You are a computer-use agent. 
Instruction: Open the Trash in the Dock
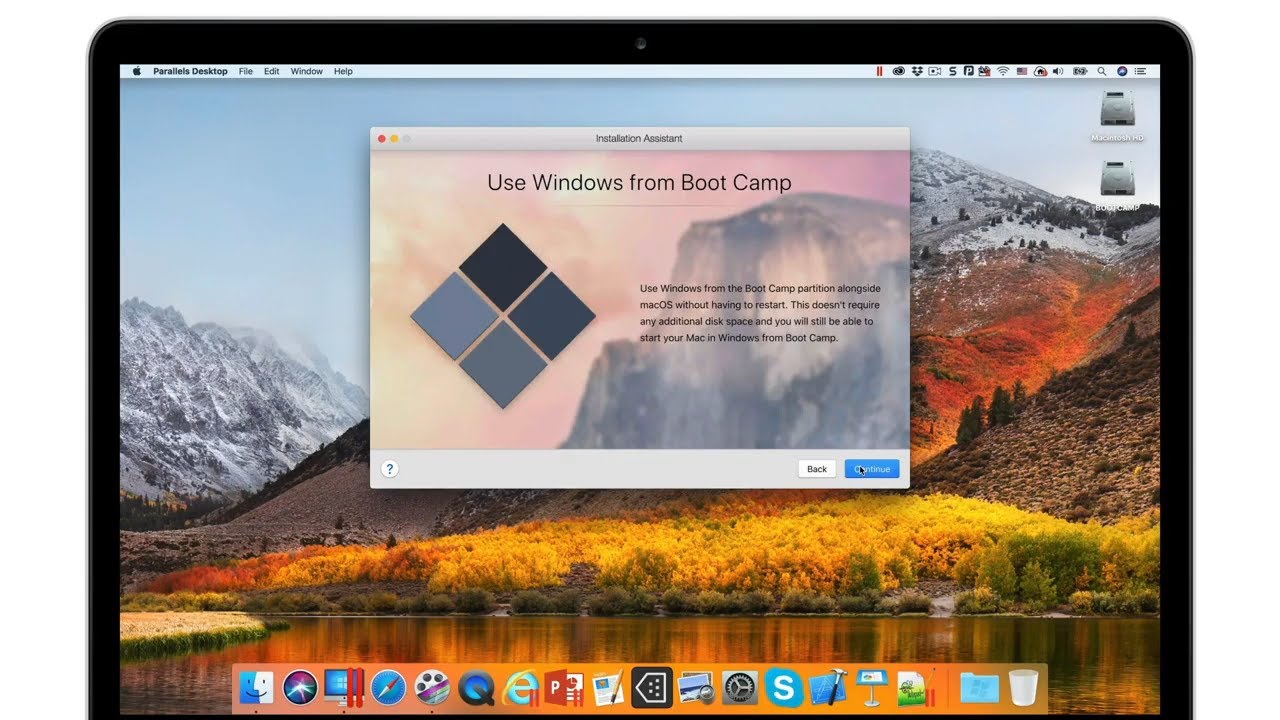tap(1023, 687)
